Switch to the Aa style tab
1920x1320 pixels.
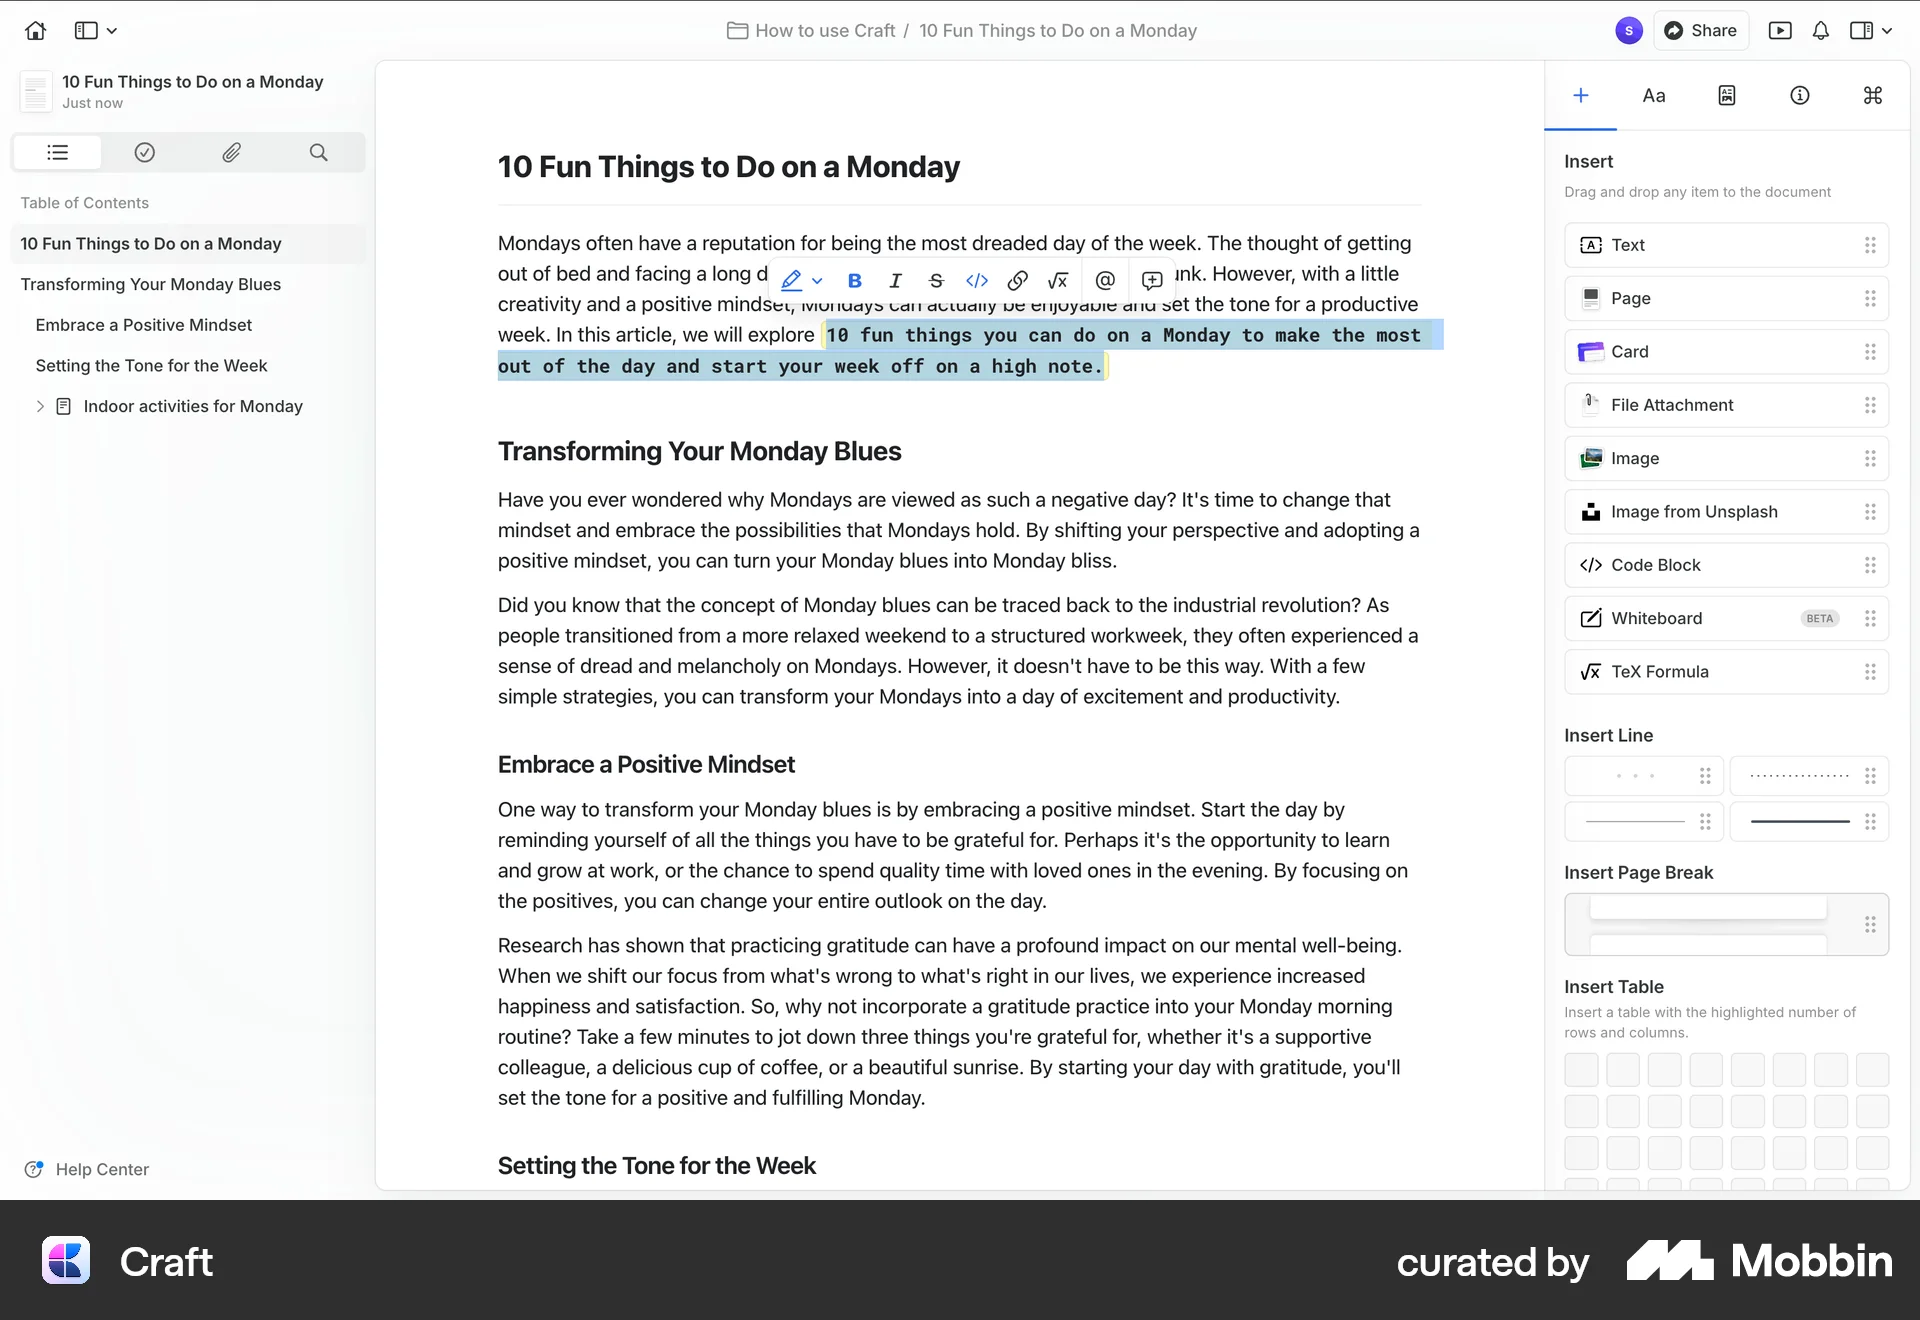click(1654, 96)
